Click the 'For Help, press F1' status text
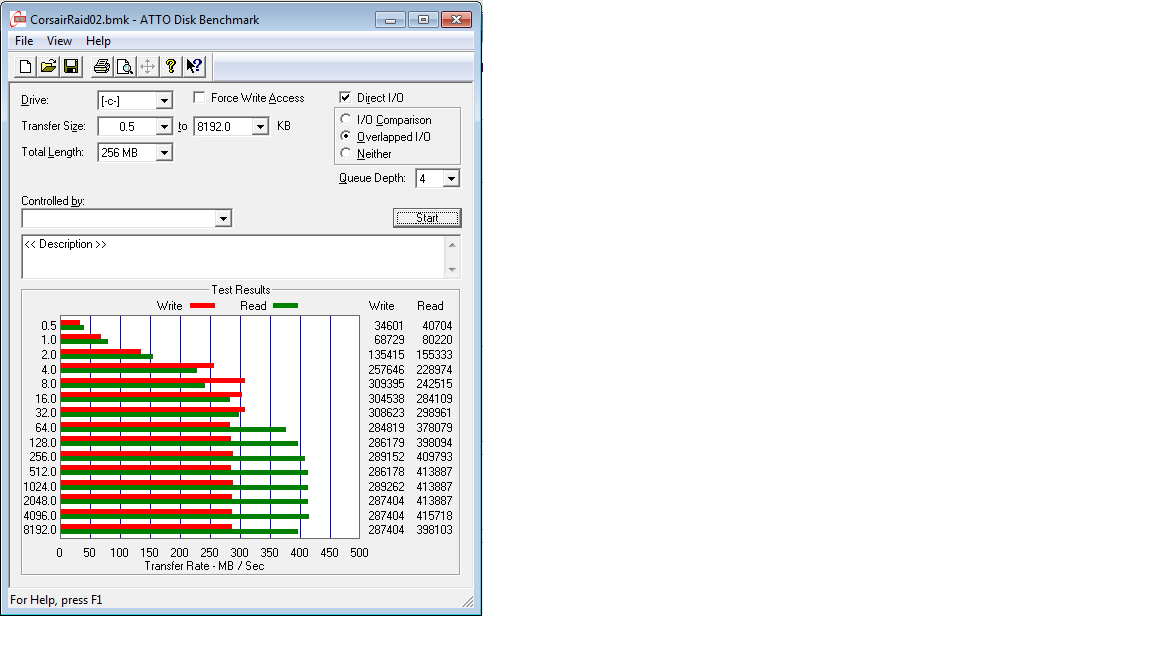The height and width of the screenshot is (648, 1152). click(x=57, y=600)
